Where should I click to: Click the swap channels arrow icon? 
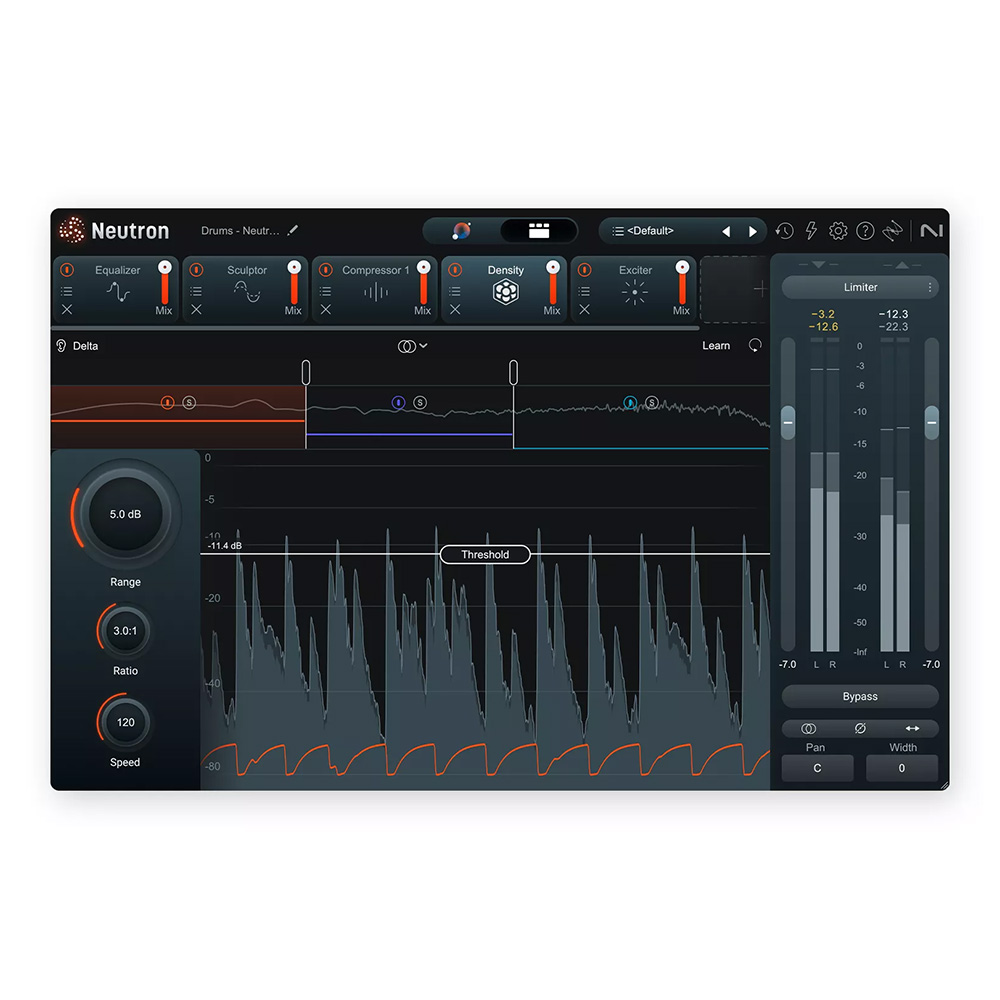(912, 729)
